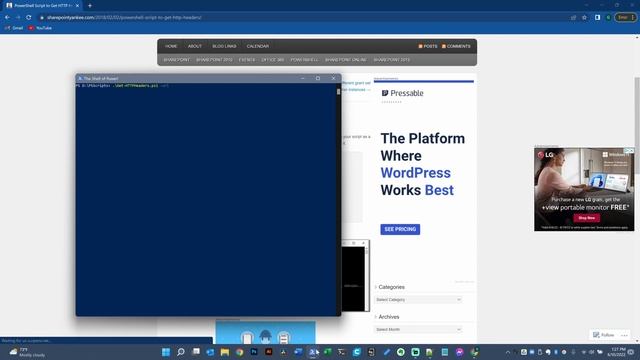The image size is (640, 360).
Task: Click the PowerShell window title bar icon
Action: coord(80,78)
